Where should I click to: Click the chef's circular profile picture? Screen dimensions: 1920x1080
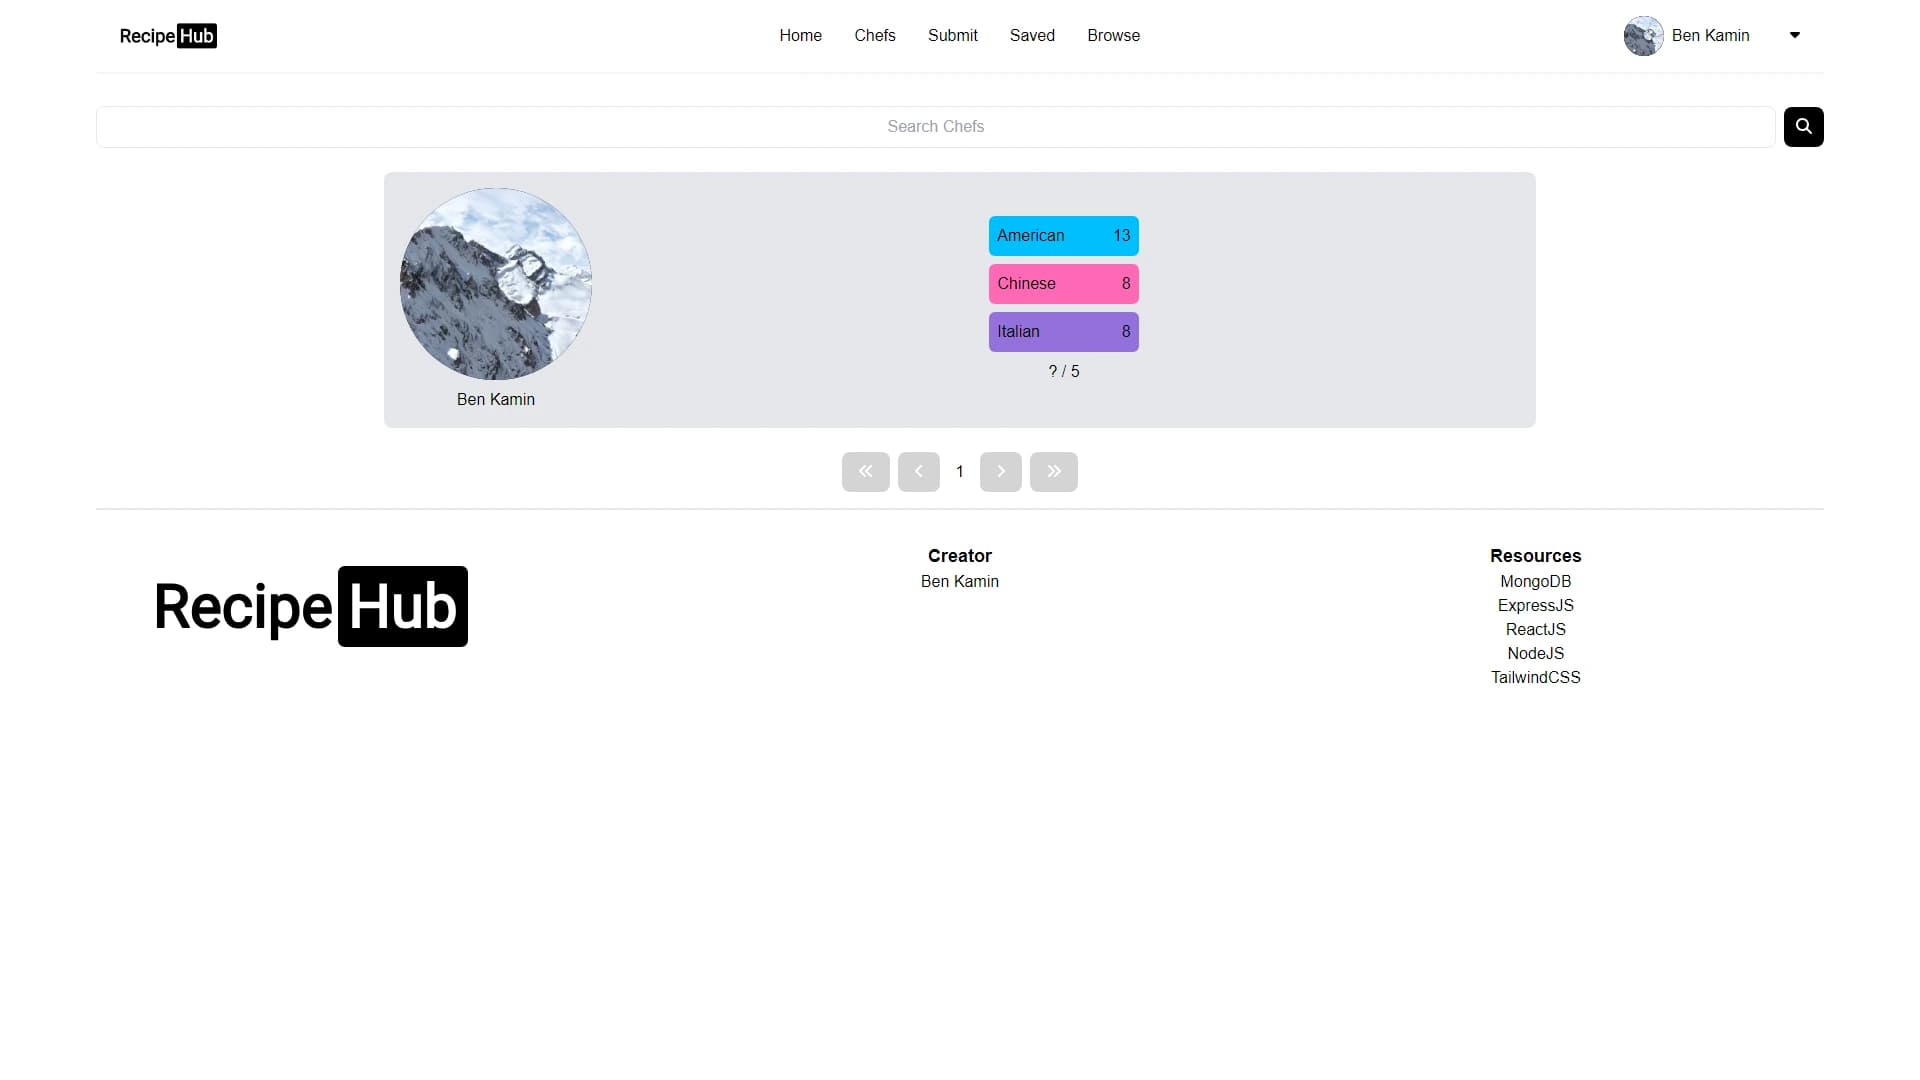point(495,283)
